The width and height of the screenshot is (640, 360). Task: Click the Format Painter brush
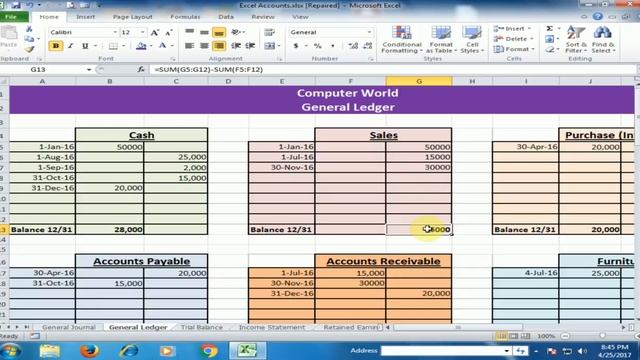(x=29, y=49)
